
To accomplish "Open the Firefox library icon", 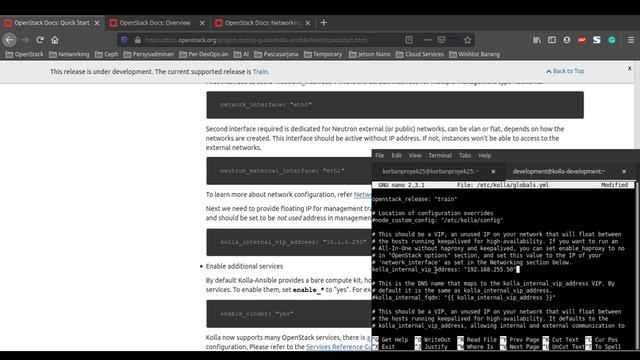I will click(537, 40).
